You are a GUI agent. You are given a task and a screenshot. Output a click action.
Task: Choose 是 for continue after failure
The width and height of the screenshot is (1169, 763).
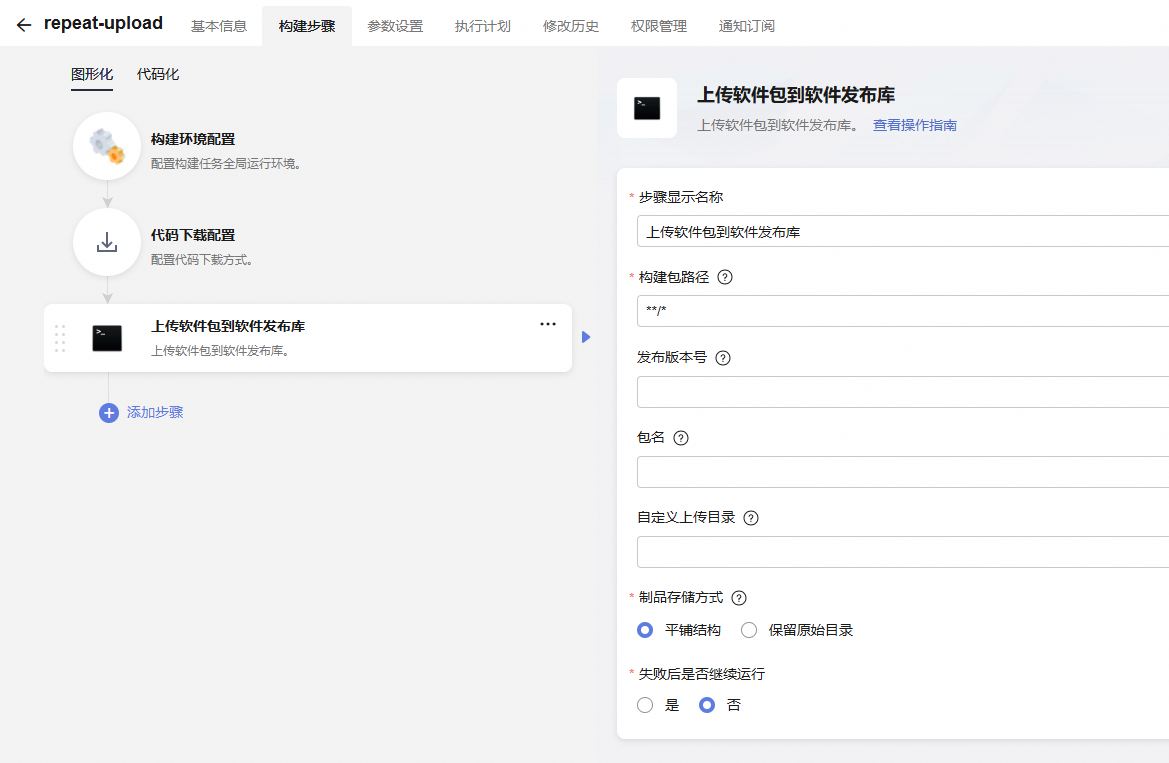[645, 706]
